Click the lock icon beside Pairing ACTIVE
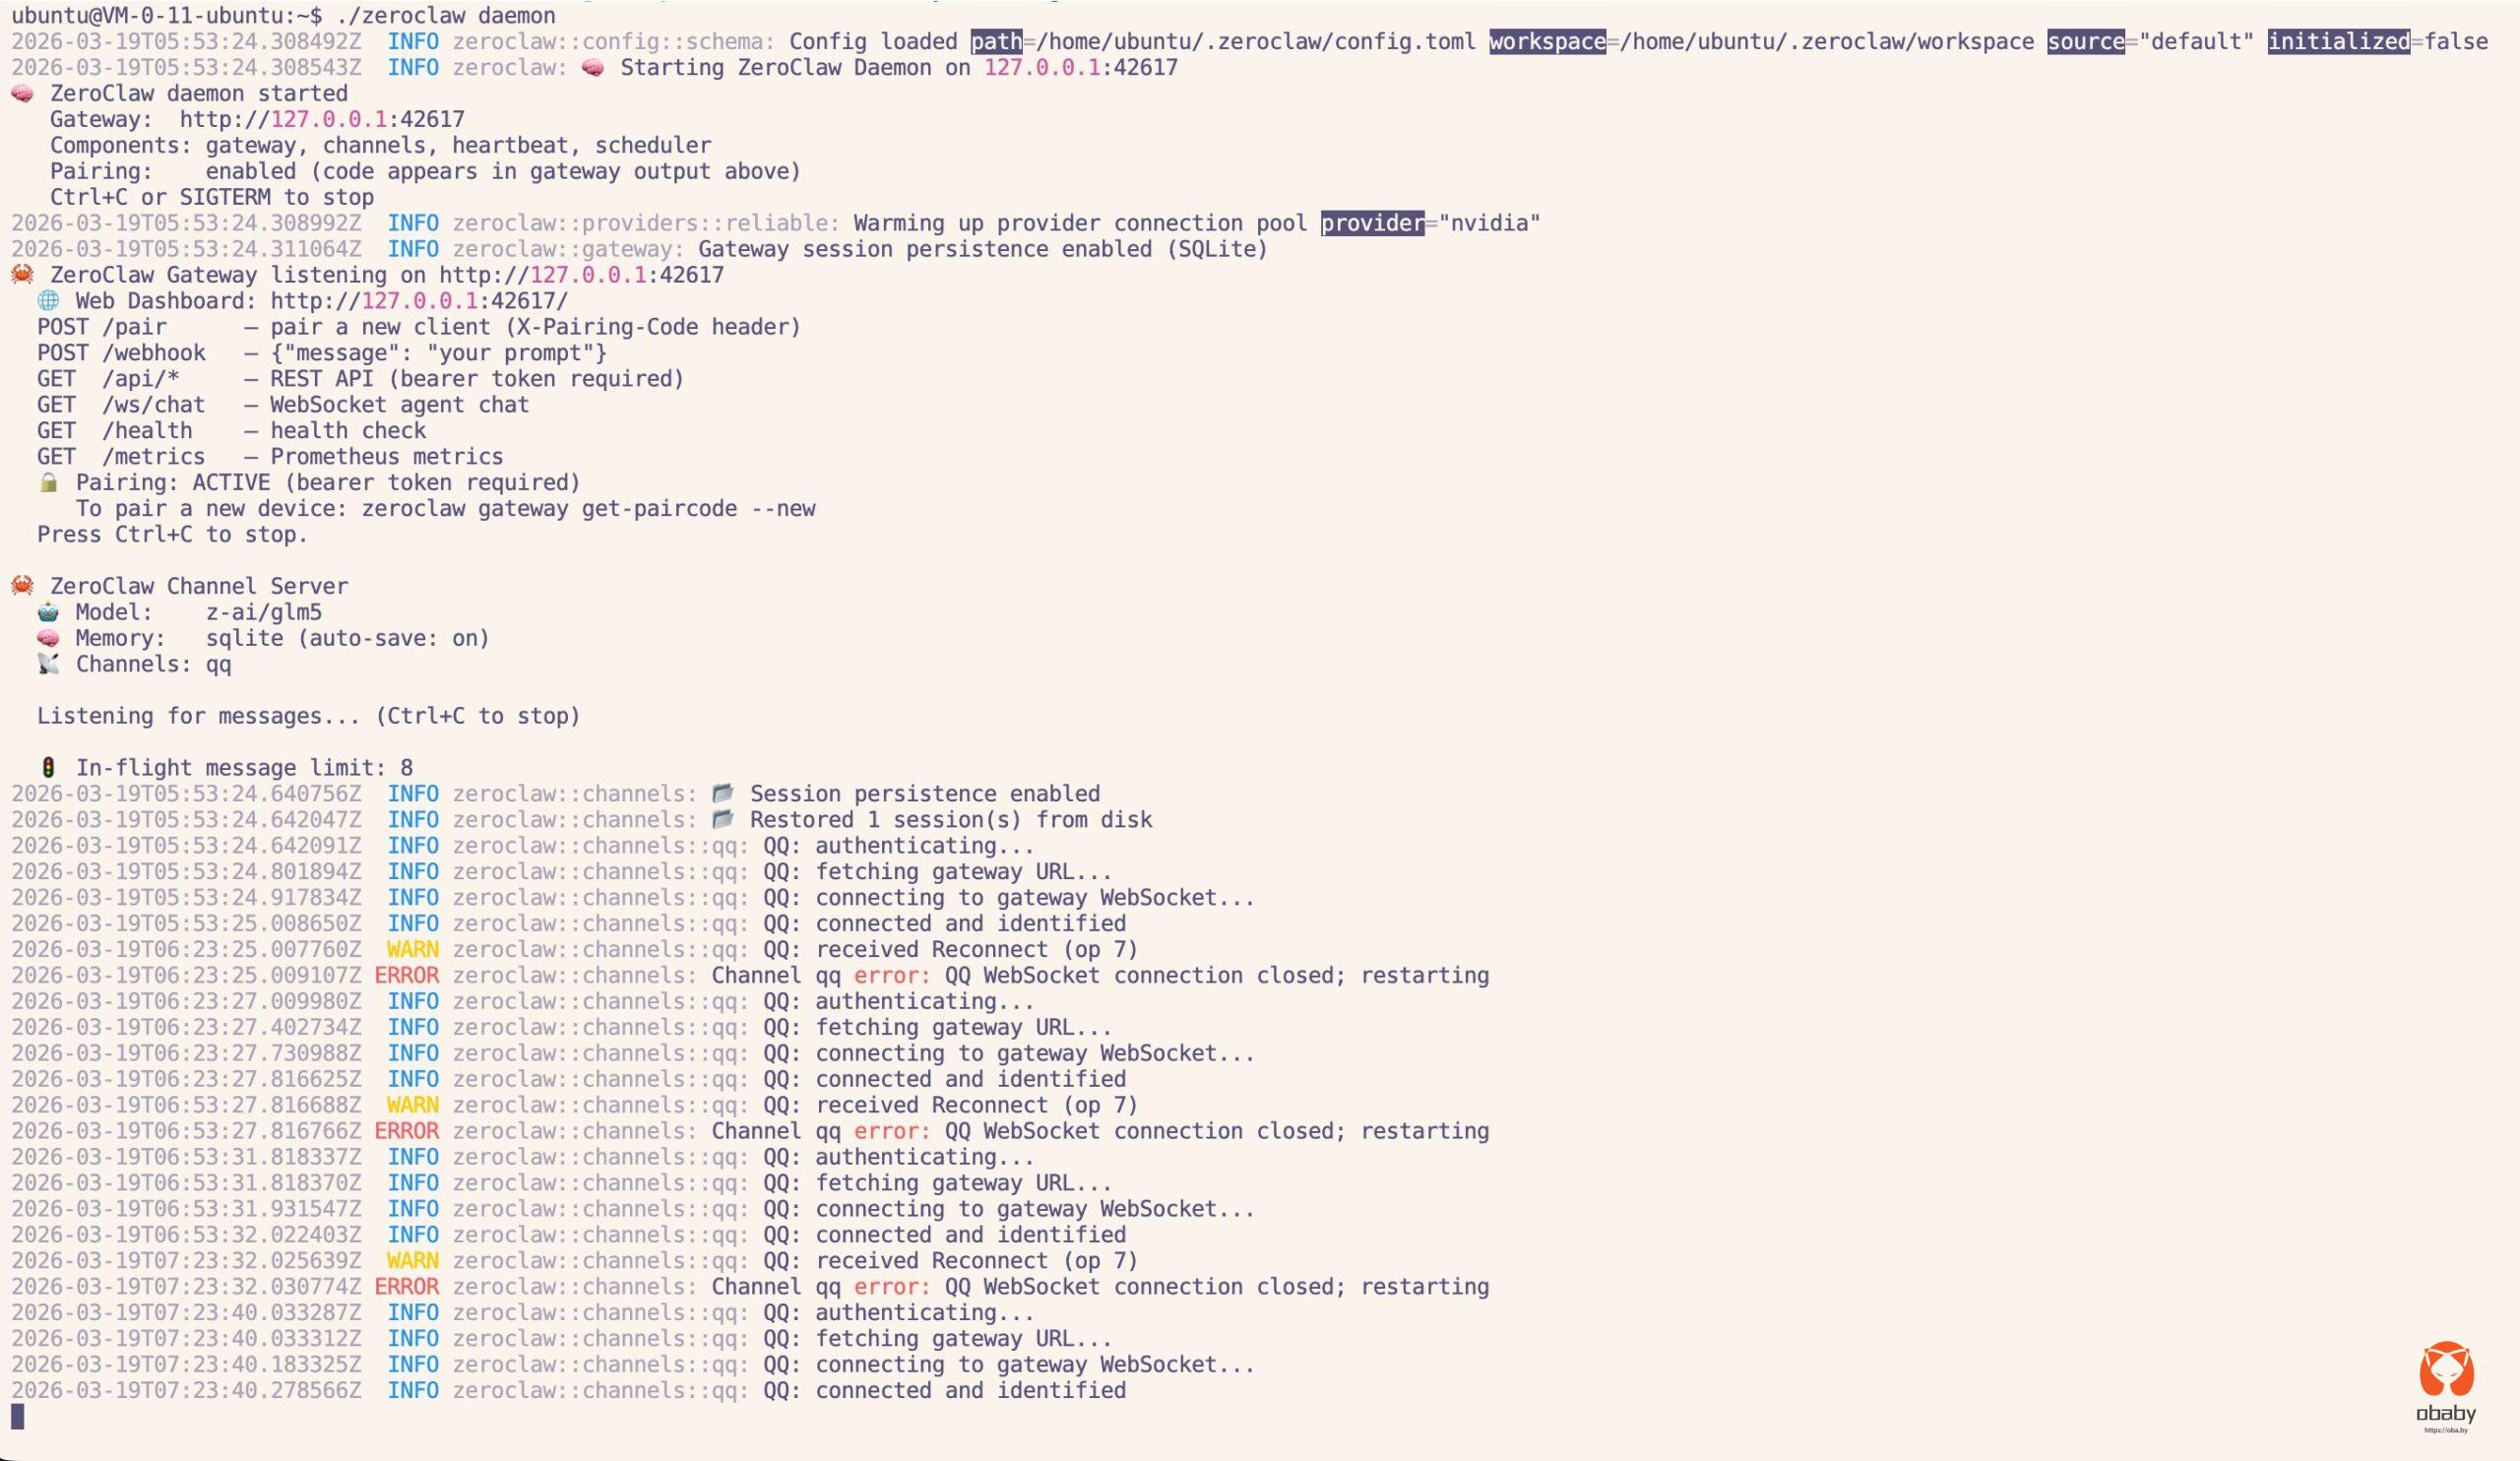Viewport: 2520px width, 1461px height. pyautogui.click(x=48, y=483)
